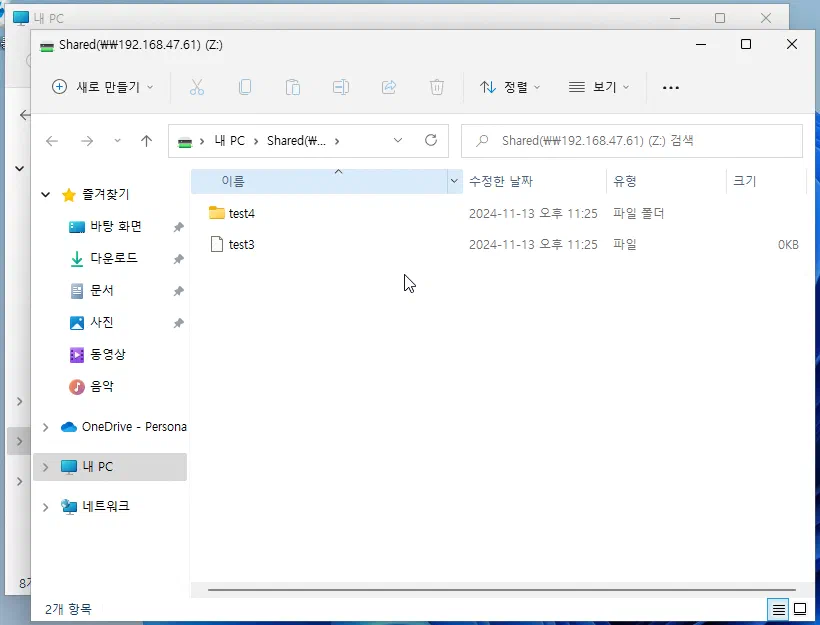Go up one folder level
820x625 pixels.
coord(146,141)
